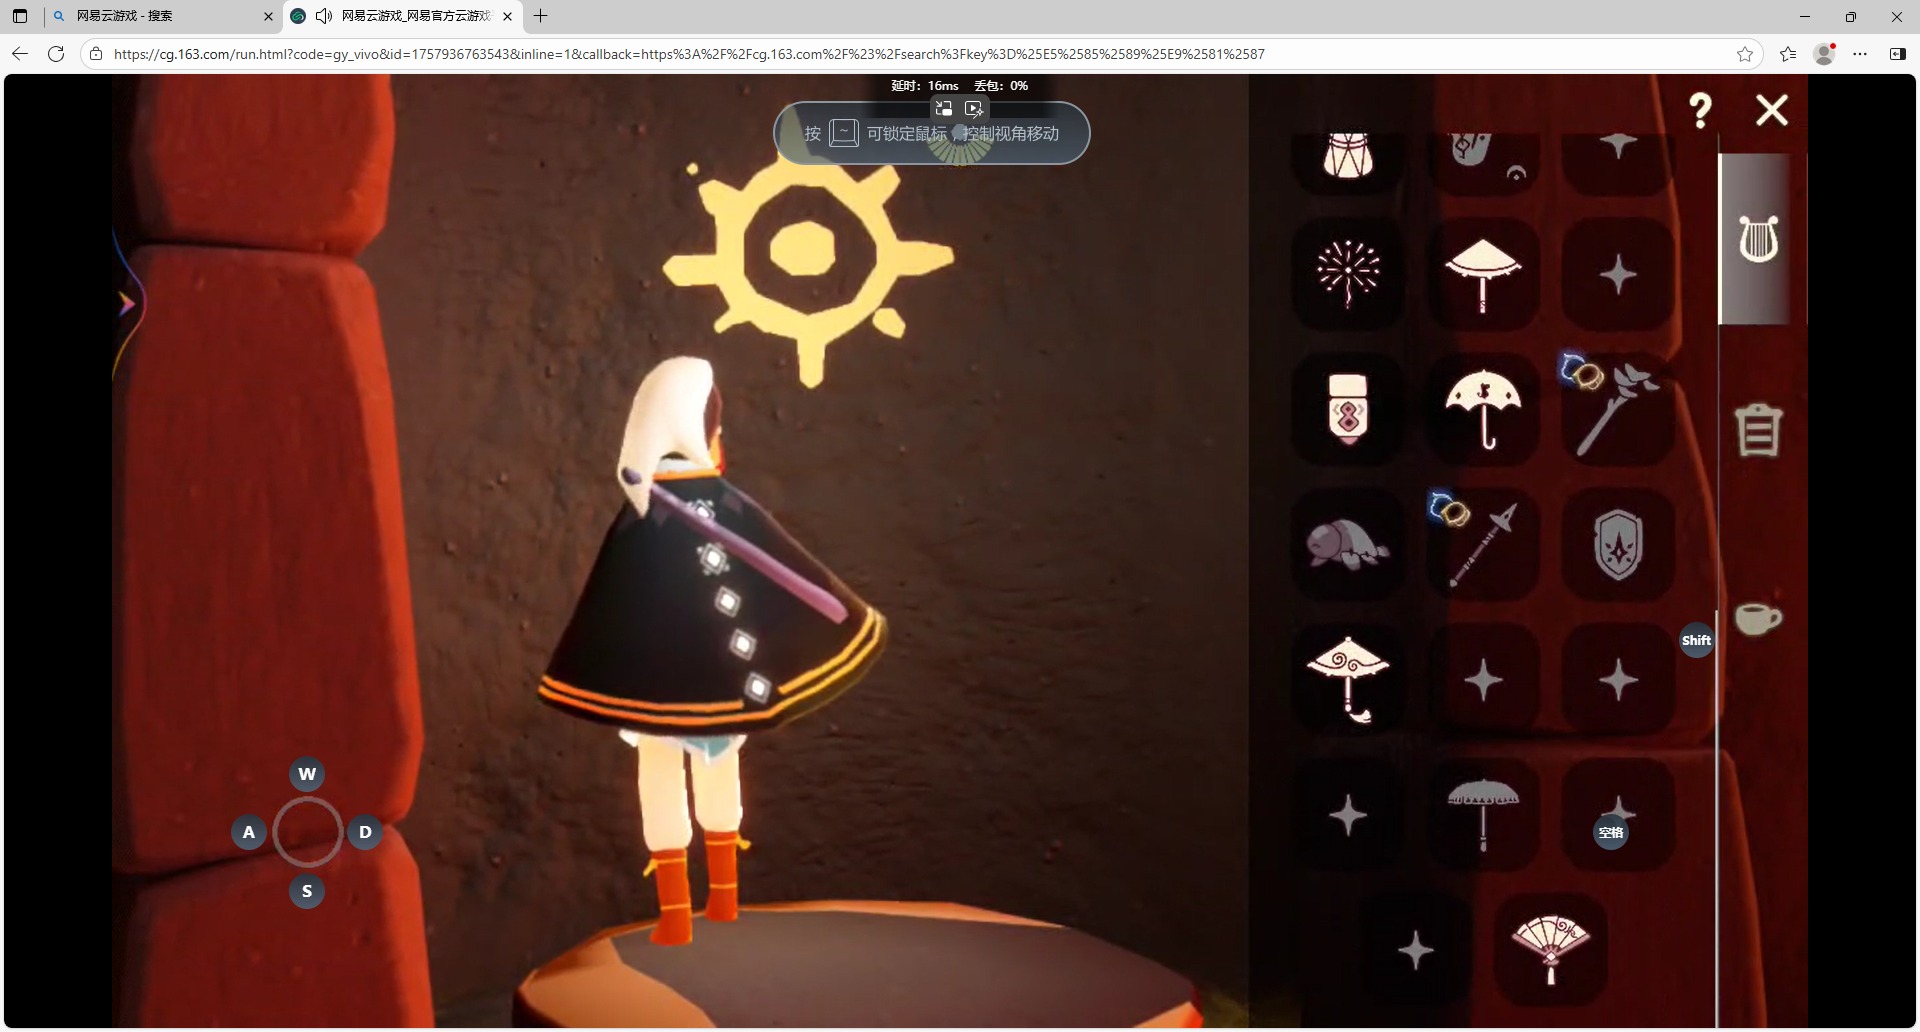Open the help question mark
This screenshot has height=1032, width=1920.
pos(1700,110)
